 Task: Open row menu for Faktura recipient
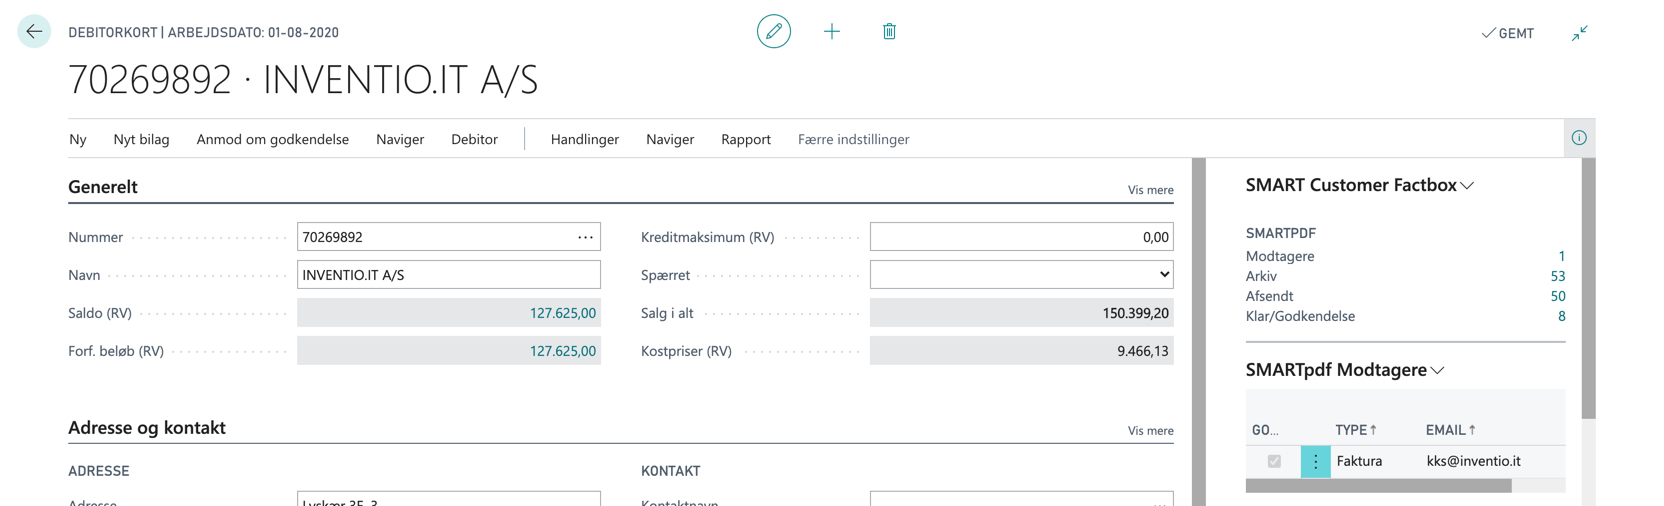click(1315, 461)
